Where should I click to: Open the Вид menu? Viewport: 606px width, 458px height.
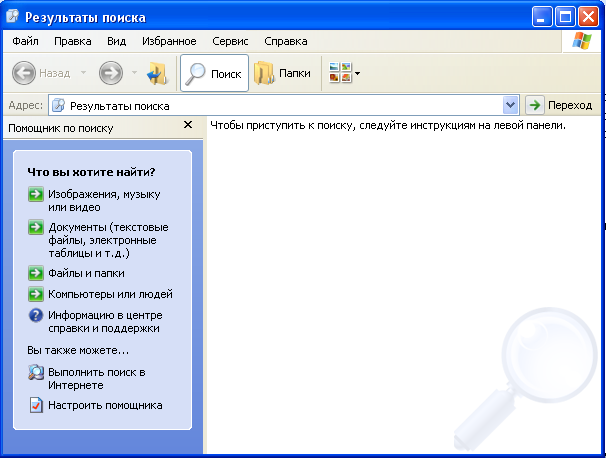click(117, 41)
